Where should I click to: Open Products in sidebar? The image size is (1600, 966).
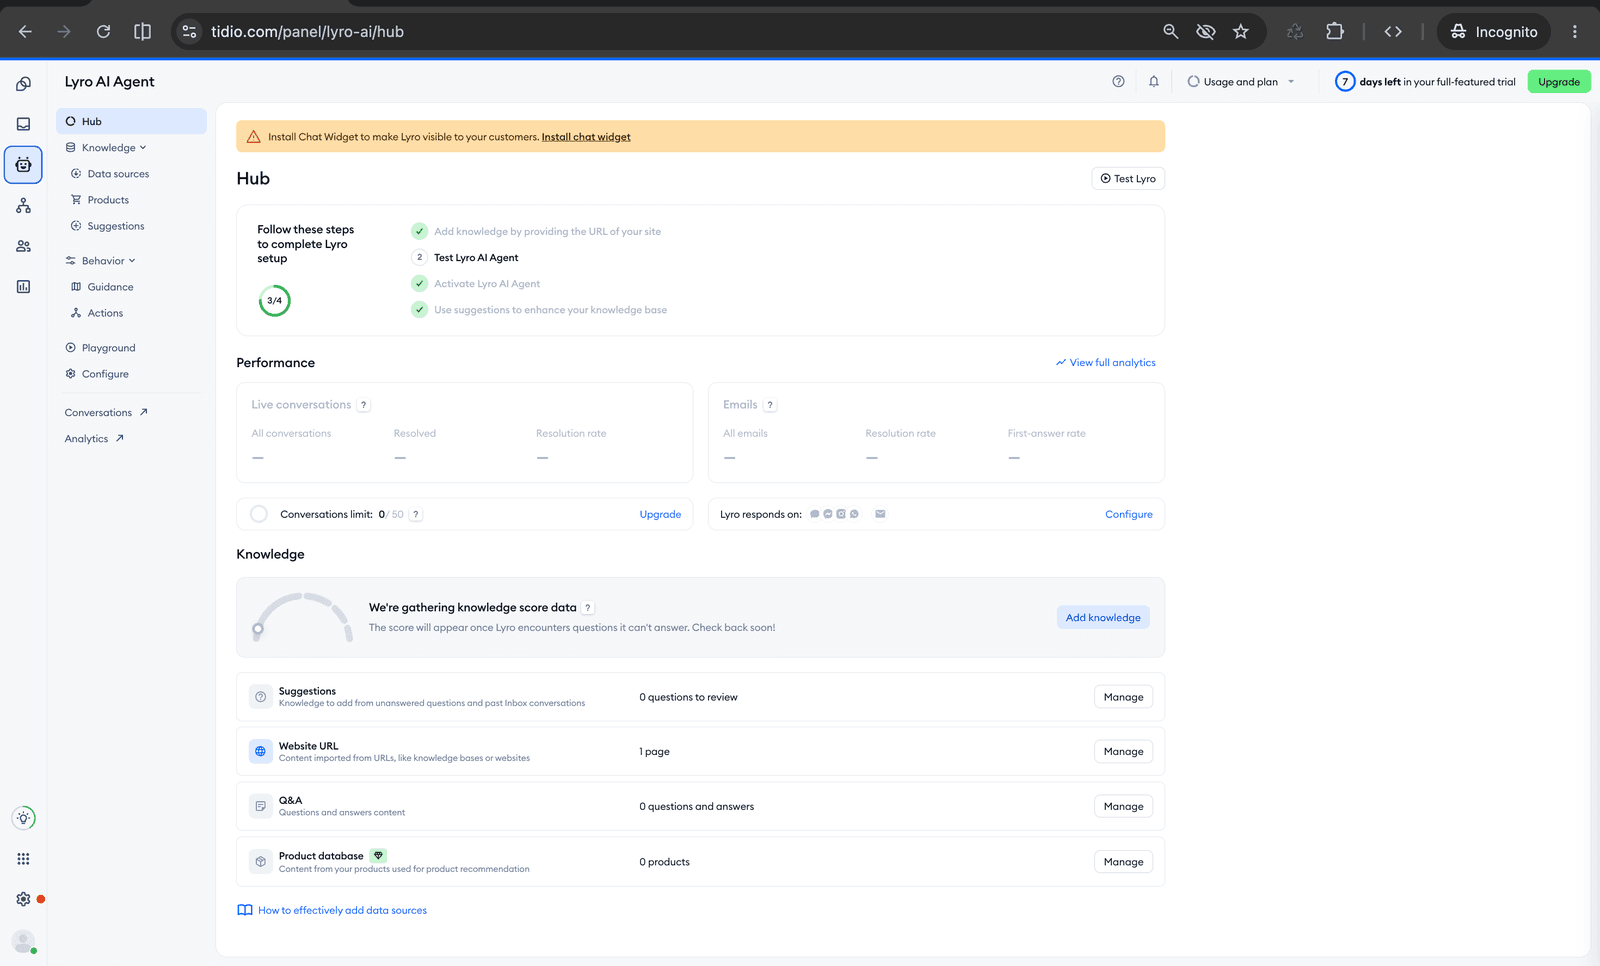tap(108, 200)
